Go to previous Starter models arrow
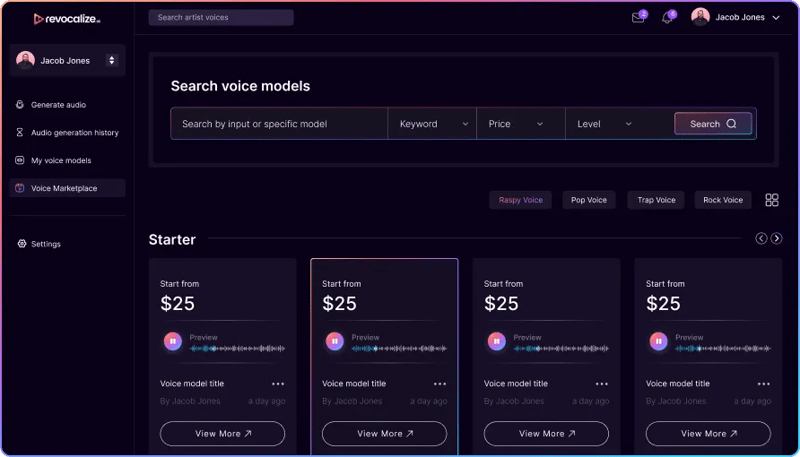800x457 pixels. (x=761, y=239)
